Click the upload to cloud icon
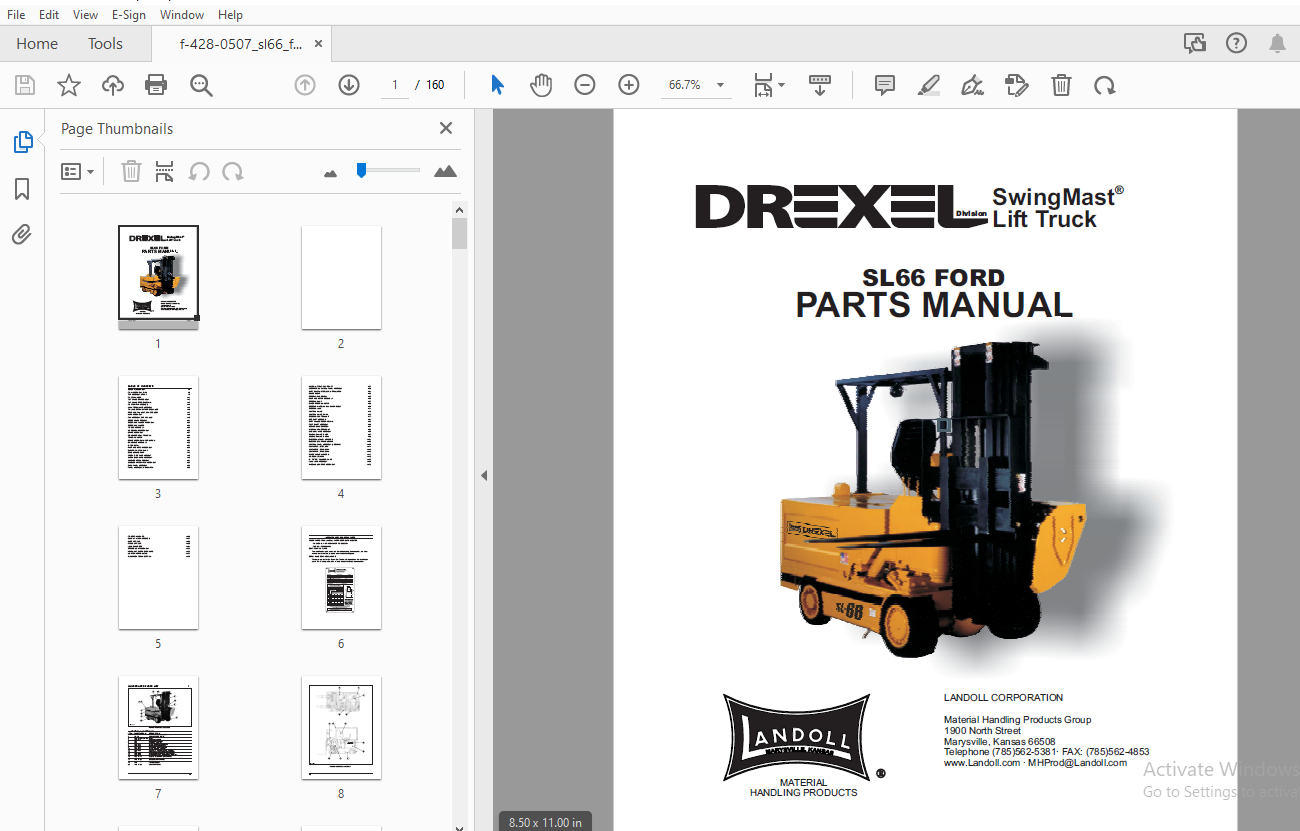 pyautogui.click(x=112, y=86)
